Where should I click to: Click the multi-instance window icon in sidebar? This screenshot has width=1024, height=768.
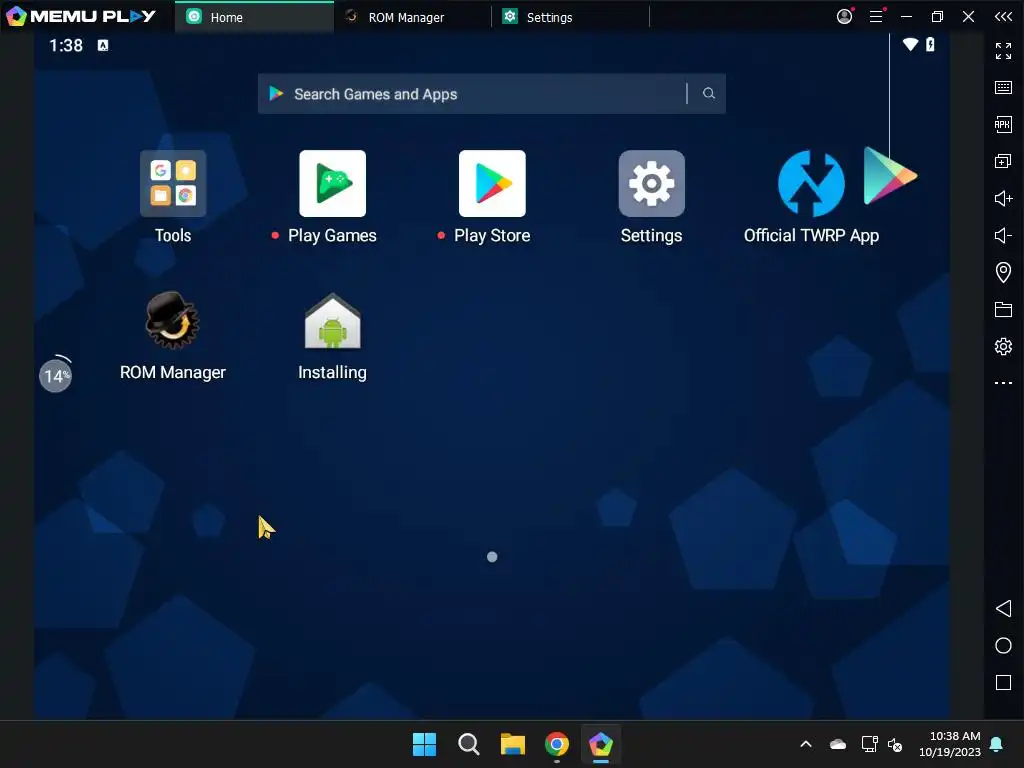[x=1003, y=161]
